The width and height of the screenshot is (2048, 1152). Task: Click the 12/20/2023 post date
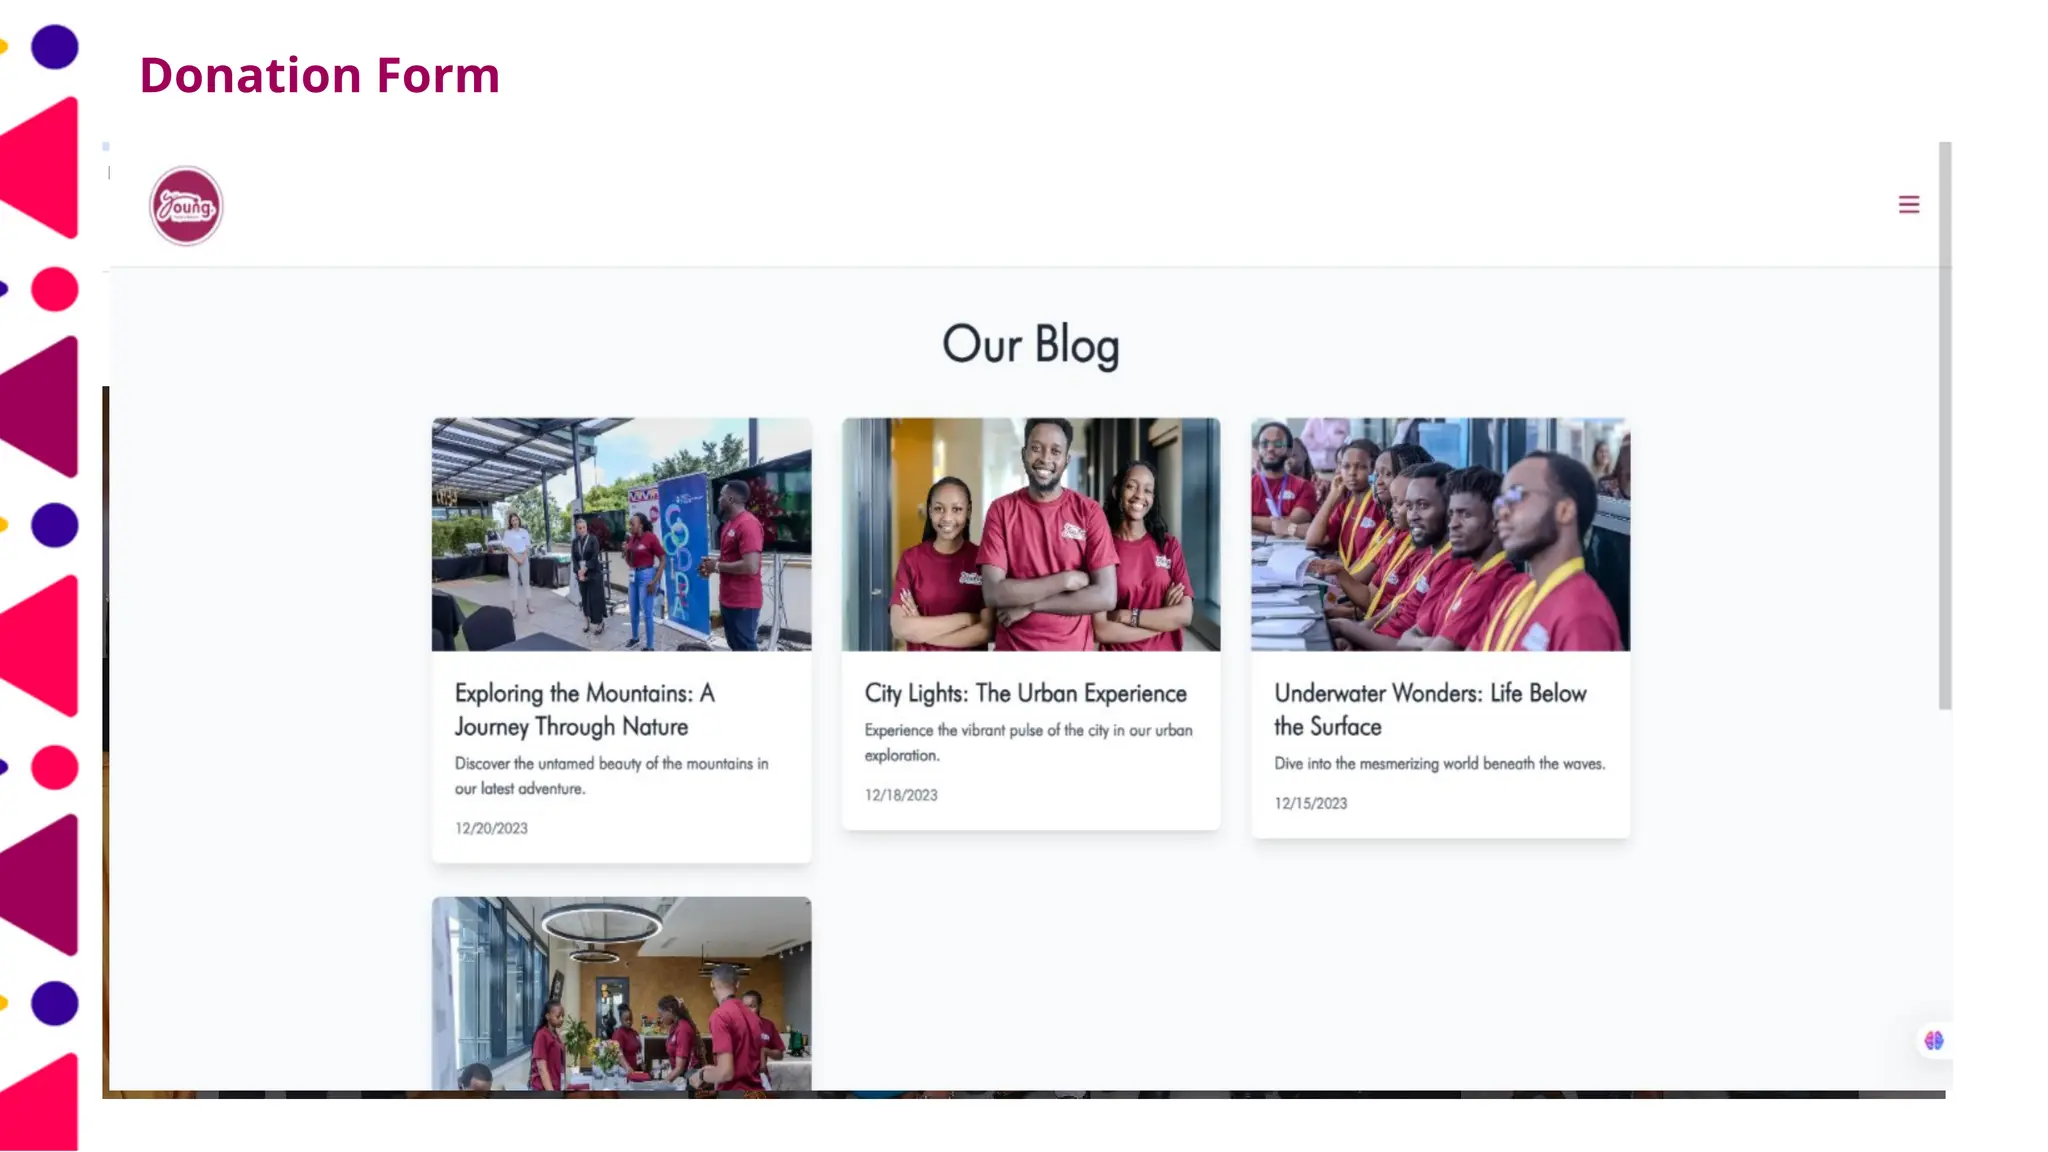point(491,828)
